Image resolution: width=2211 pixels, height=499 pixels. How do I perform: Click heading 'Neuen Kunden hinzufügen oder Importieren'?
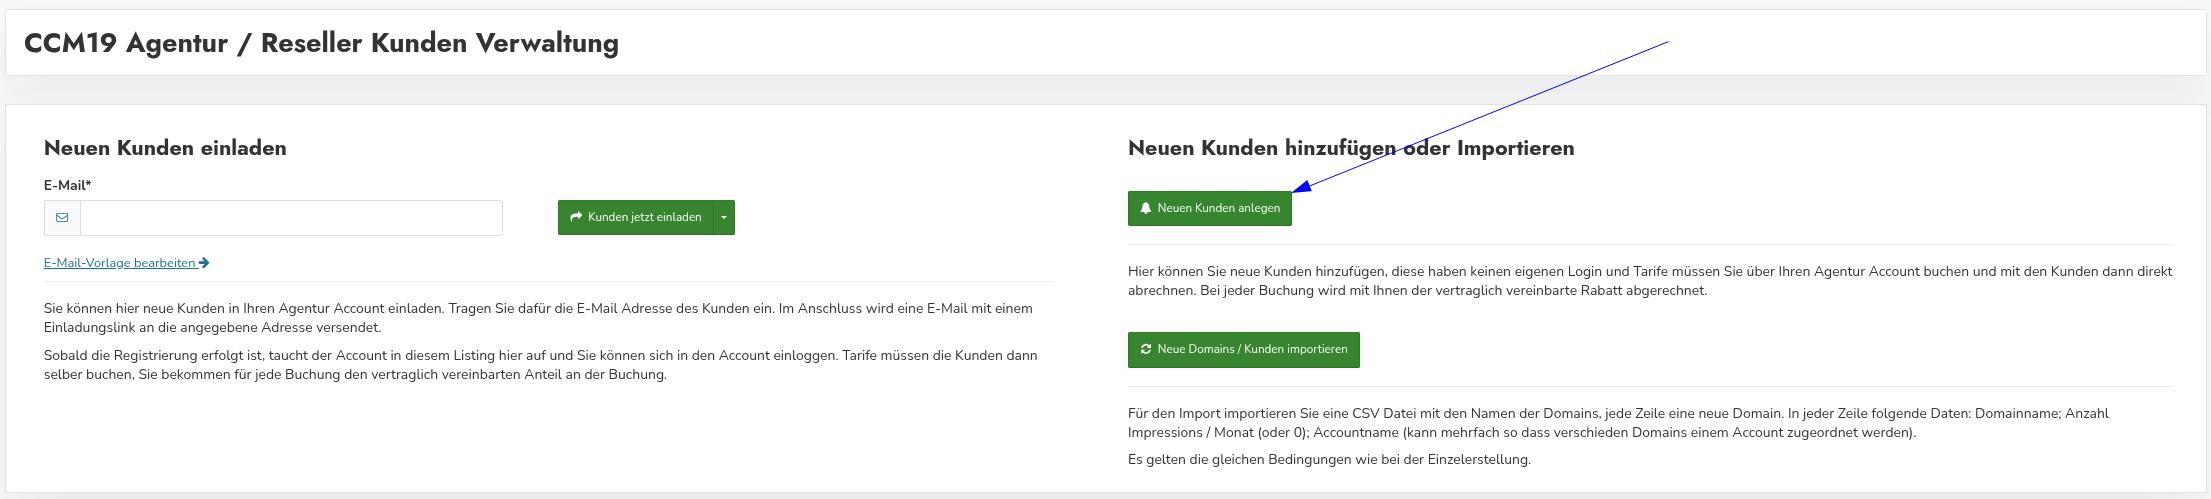coord(1351,148)
